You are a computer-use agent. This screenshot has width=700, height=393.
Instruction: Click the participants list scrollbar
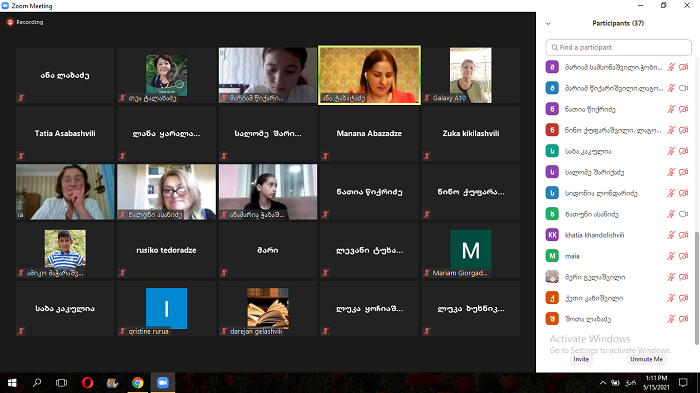point(696,288)
